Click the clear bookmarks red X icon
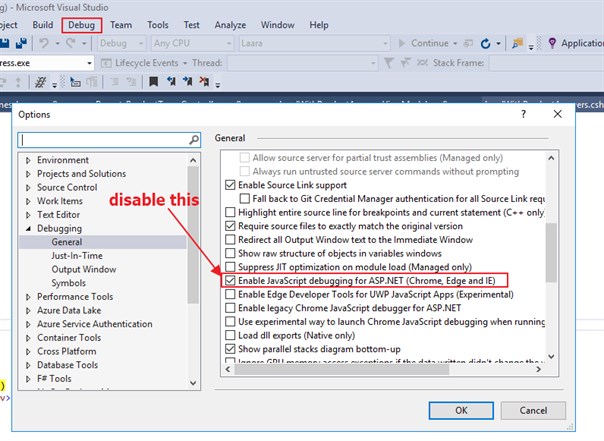 click(x=204, y=81)
